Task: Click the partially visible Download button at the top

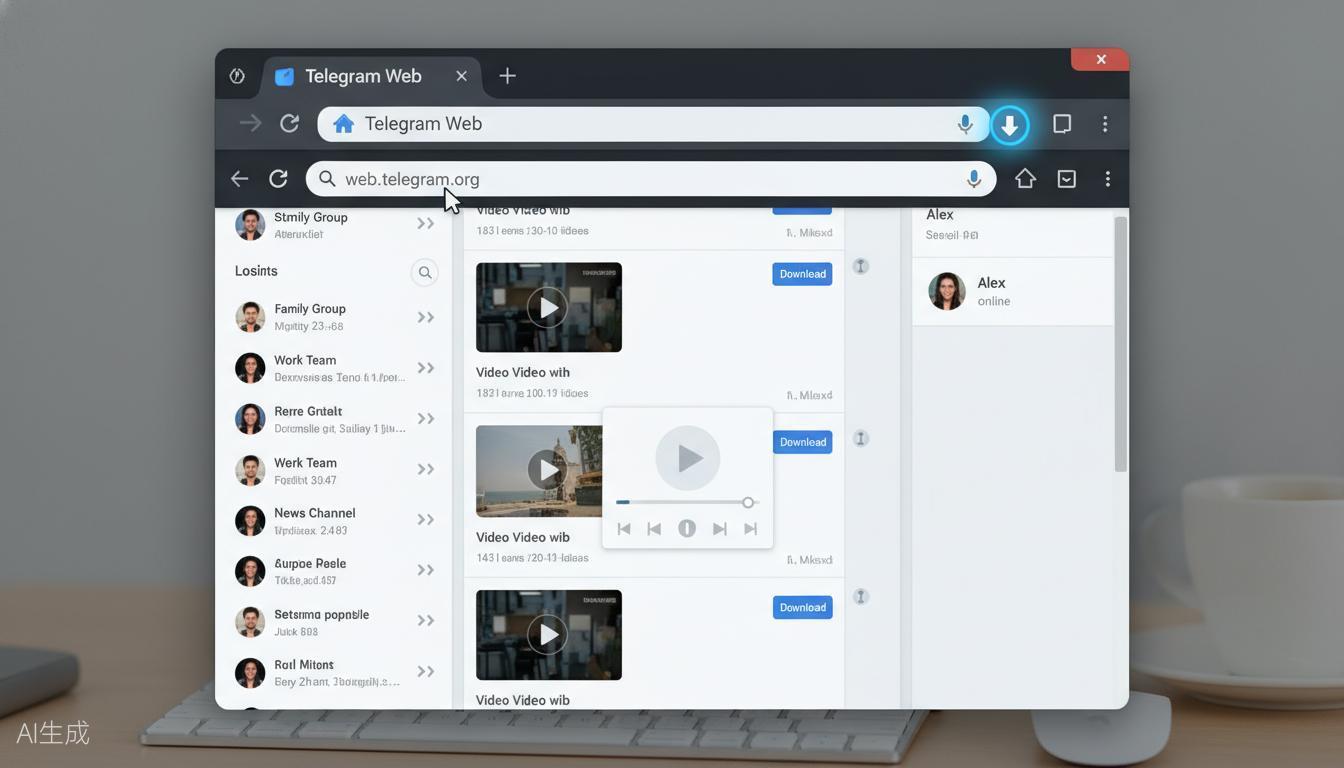Action: click(802, 211)
